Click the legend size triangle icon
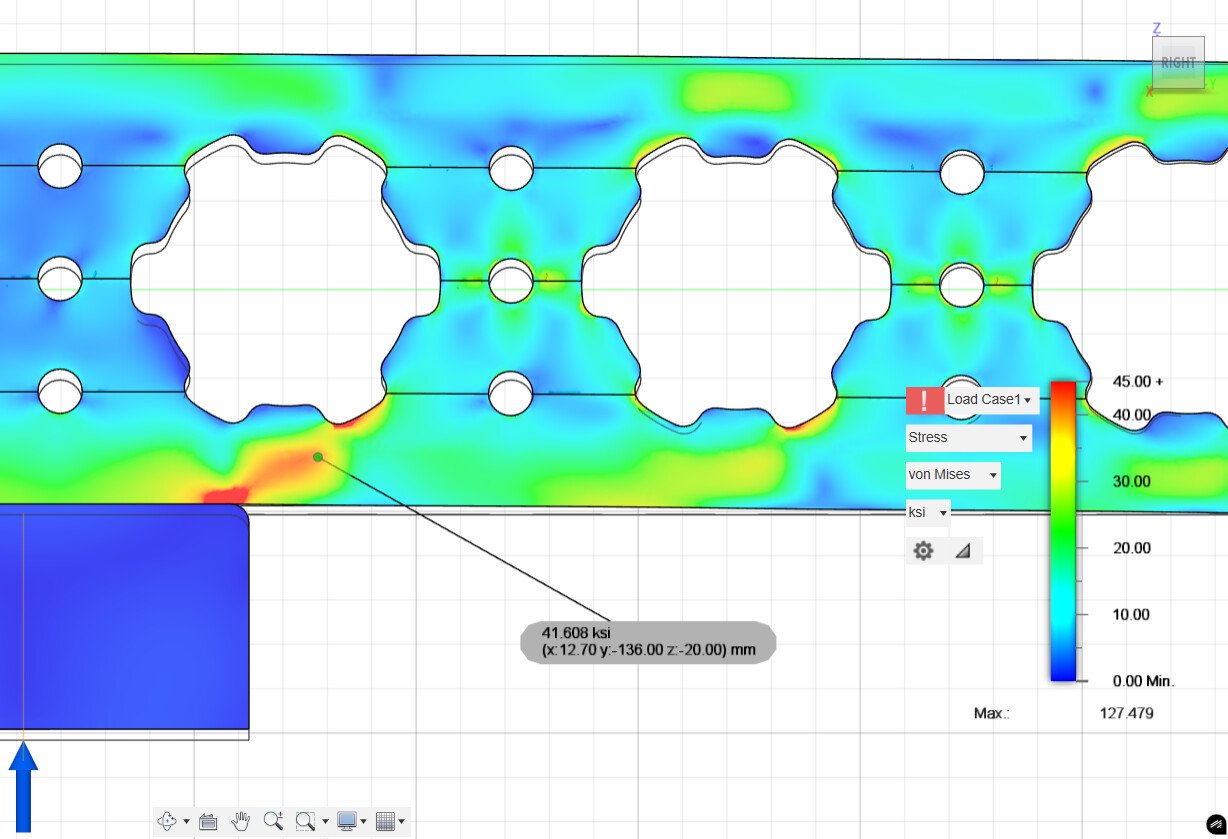The image size is (1228, 839). (x=962, y=551)
